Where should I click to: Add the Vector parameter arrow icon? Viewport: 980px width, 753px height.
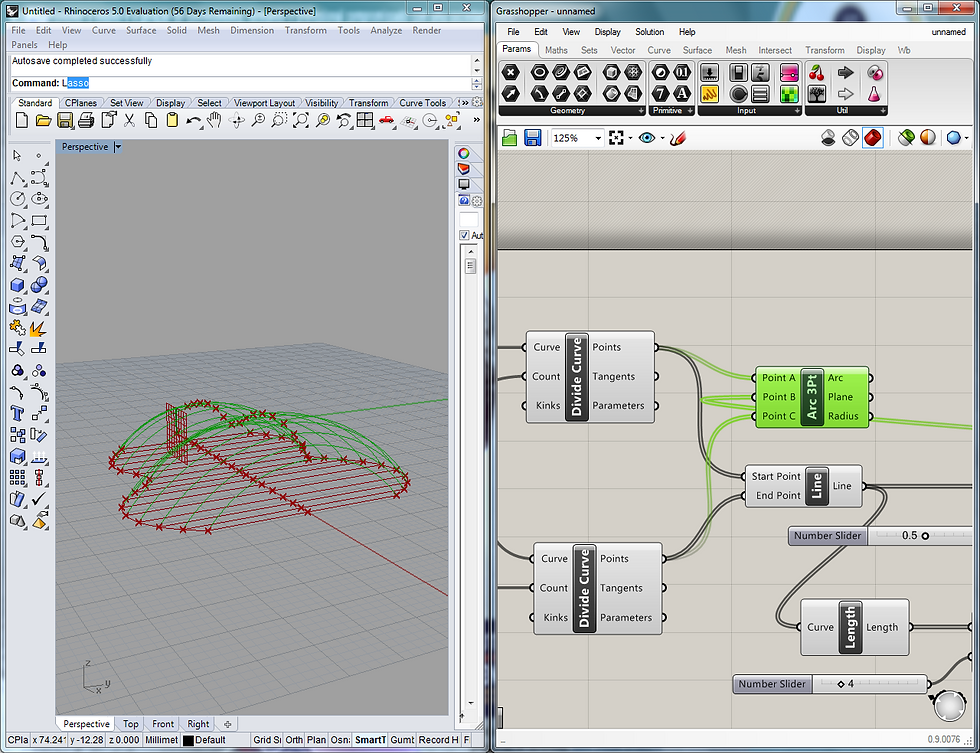point(511,94)
